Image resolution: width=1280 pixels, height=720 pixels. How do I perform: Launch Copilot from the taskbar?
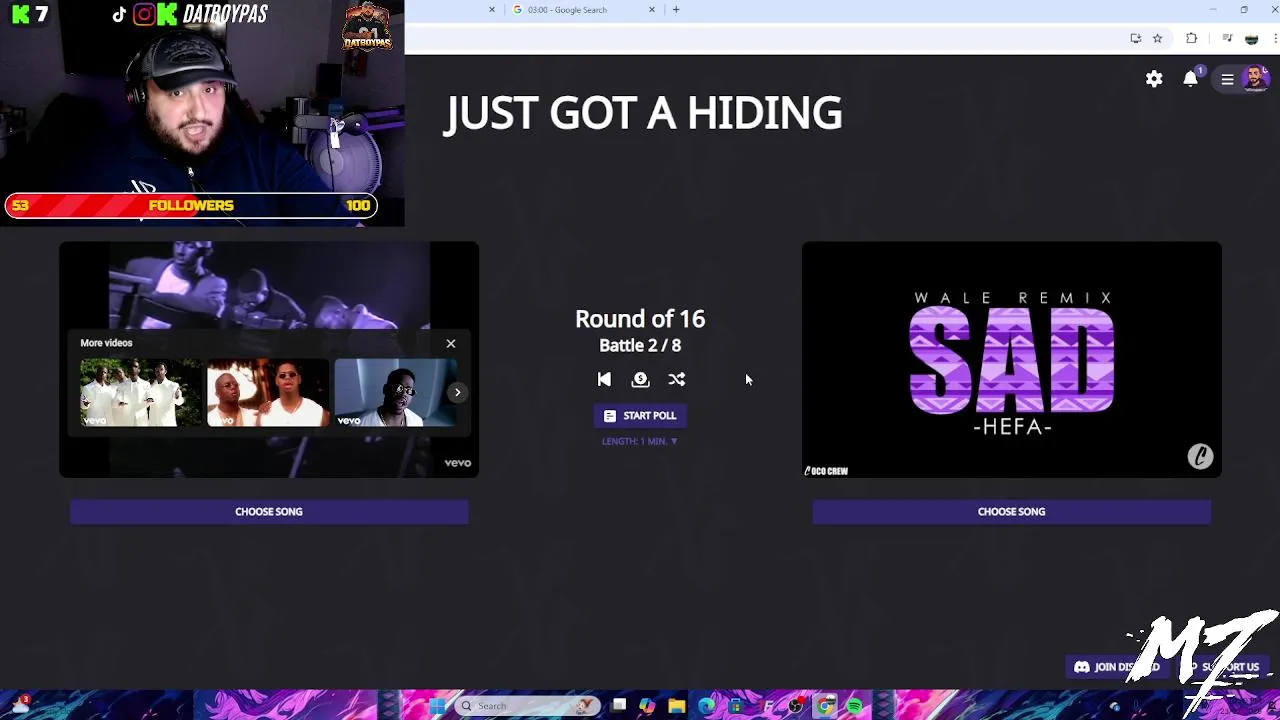pos(647,706)
